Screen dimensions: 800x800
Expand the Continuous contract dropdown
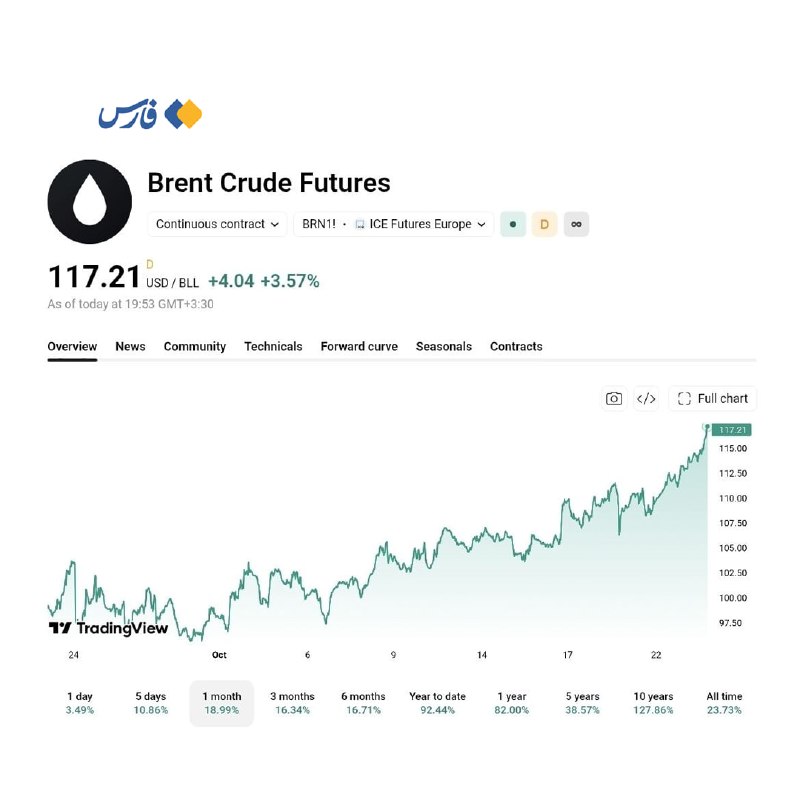click(217, 224)
